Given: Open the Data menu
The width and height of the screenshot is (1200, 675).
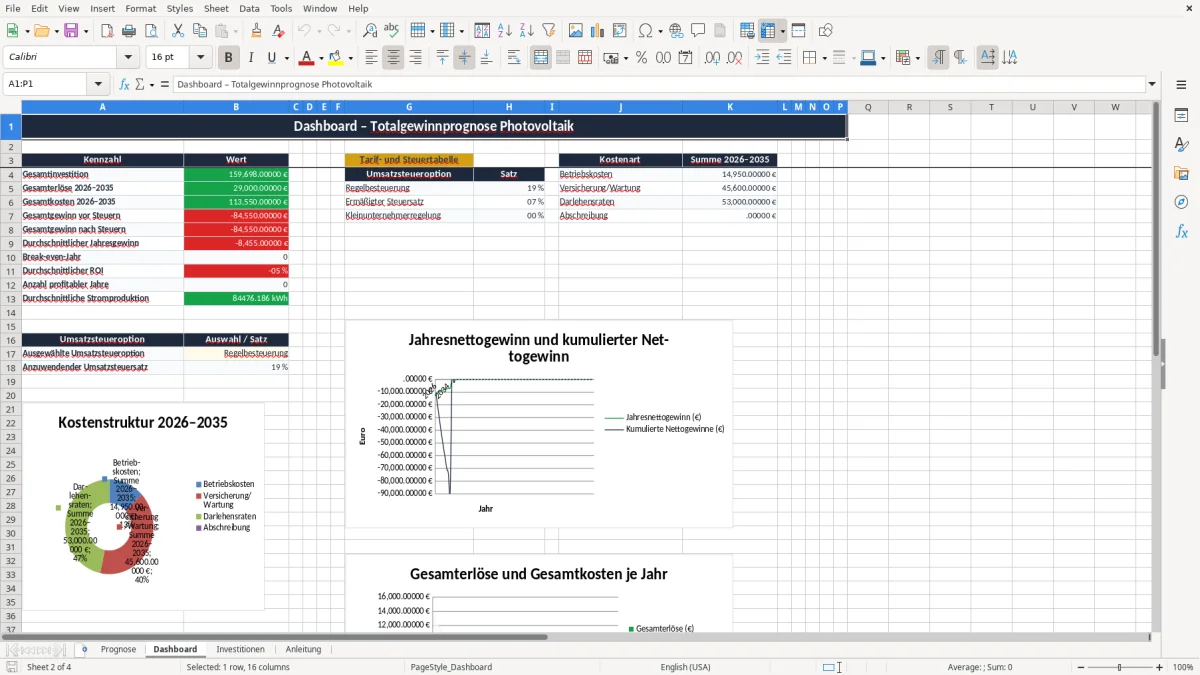Looking at the screenshot, I should [249, 8].
